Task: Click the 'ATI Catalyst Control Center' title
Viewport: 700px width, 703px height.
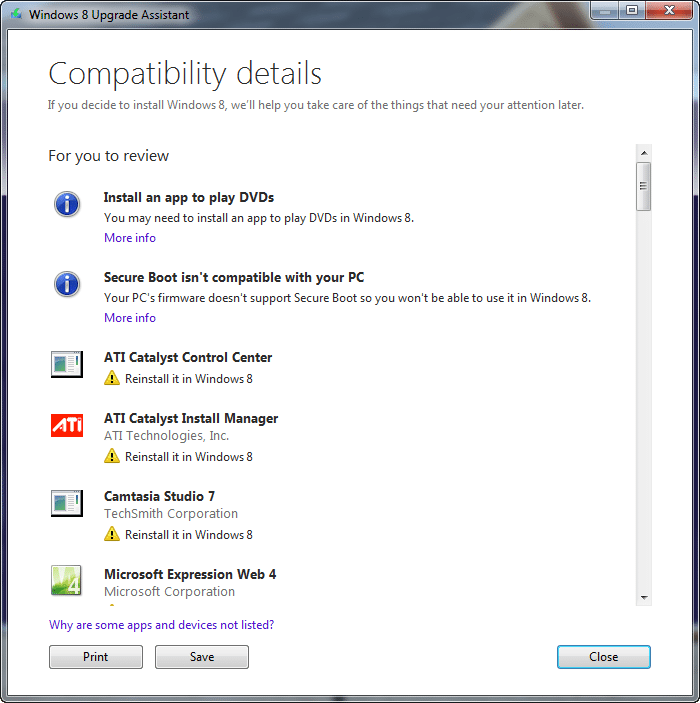Action: 188,357
